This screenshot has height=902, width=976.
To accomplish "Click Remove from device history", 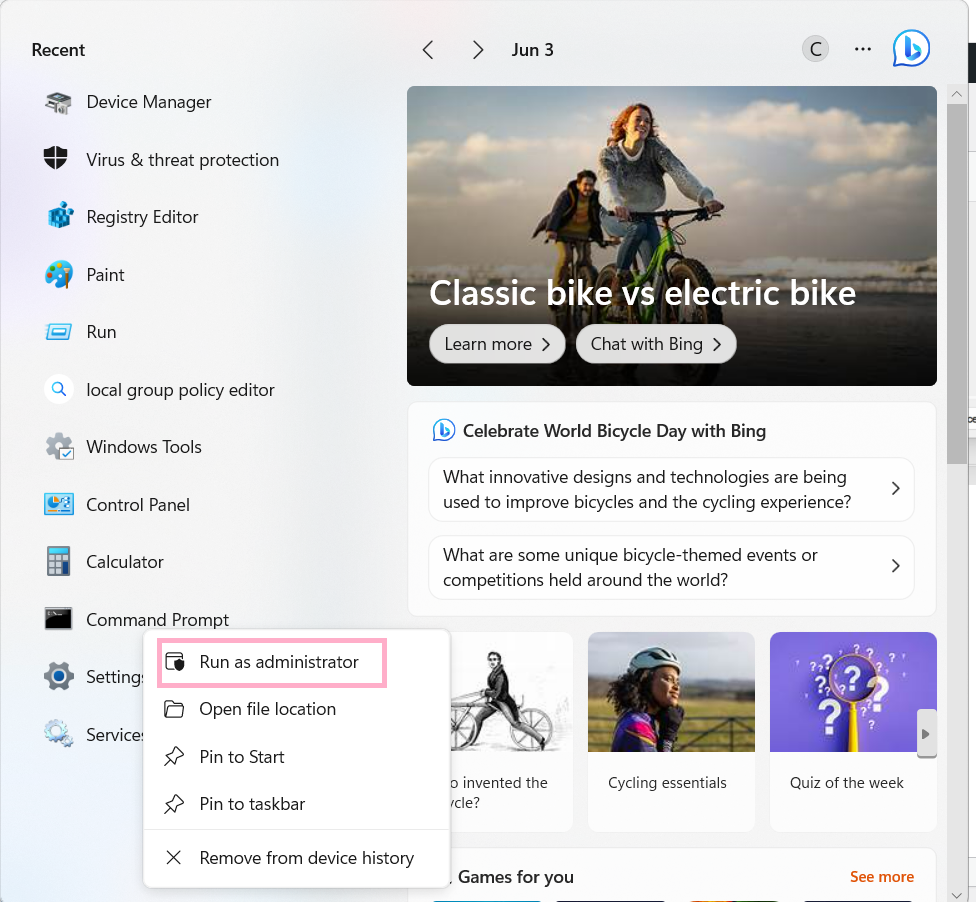I will point(306,858).
